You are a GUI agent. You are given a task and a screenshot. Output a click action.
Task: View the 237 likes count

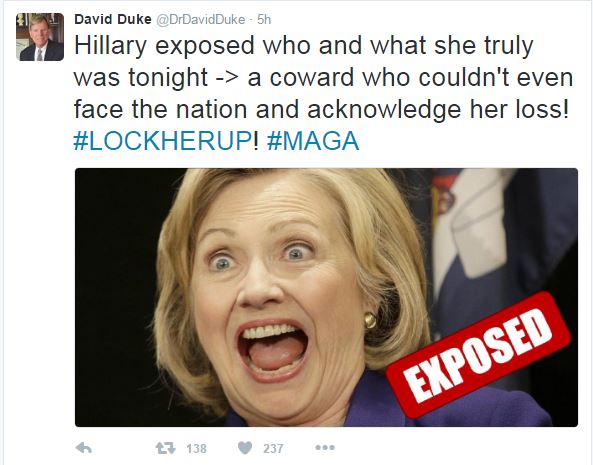(273, 449)
